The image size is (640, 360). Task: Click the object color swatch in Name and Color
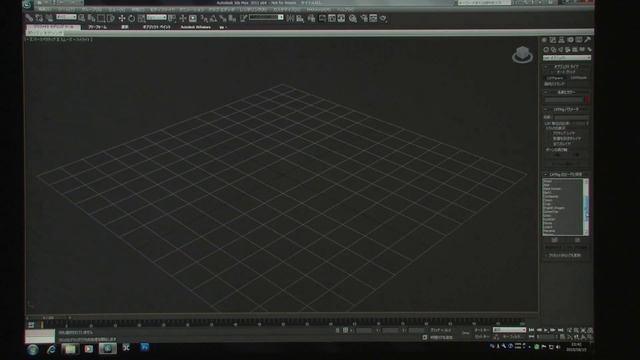[x=587, y=100]
